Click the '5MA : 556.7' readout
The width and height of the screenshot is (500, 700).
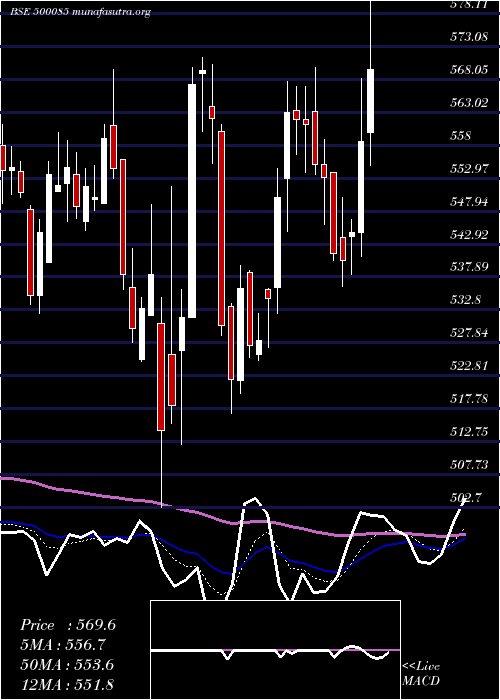tap(64, 645)
